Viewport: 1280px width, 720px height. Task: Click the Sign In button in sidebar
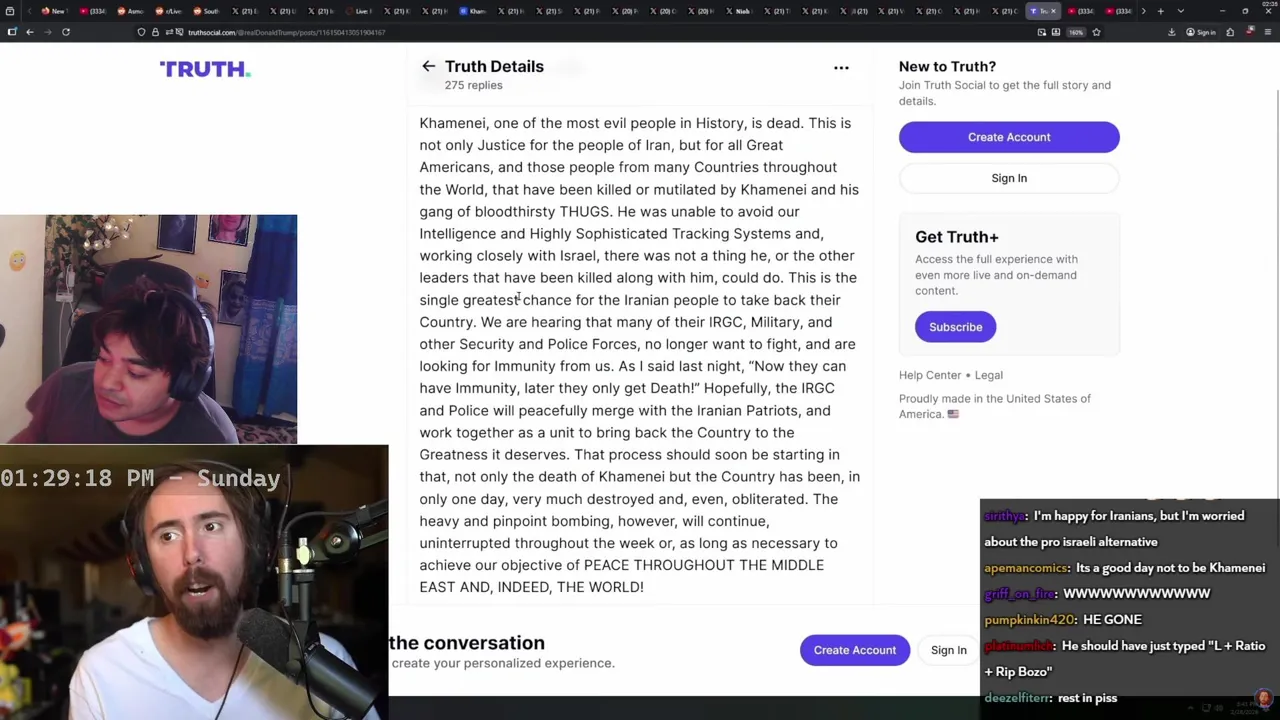pyautogui.click(x=1009, y=178)
